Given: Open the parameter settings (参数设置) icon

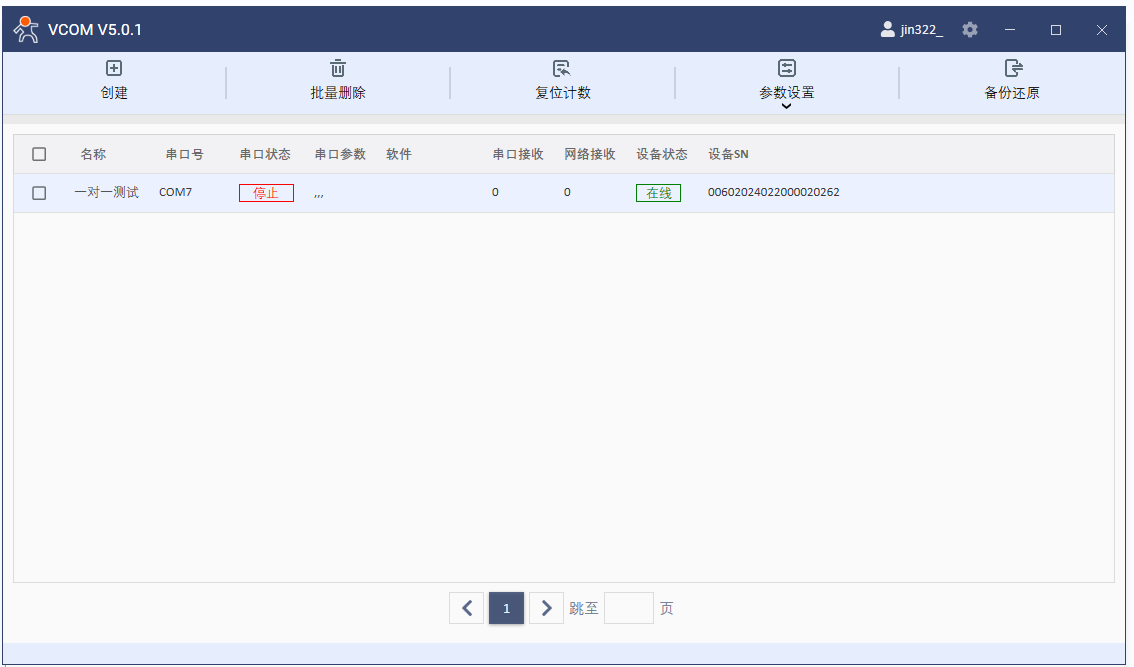Looking at the screenshot, I should pos(787,68).
